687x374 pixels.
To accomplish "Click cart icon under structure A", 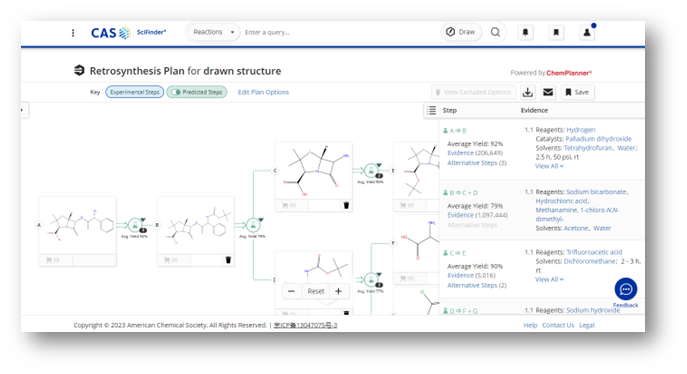I will [53, 260].
